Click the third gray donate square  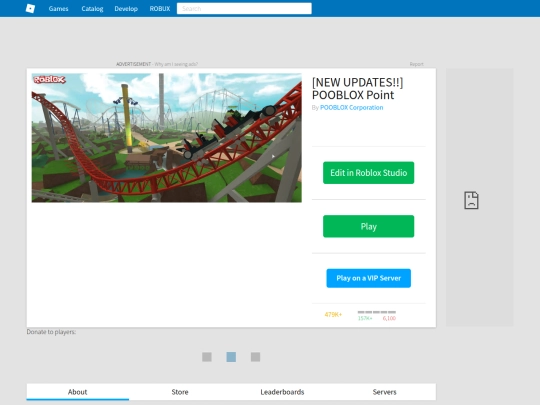[255, 357]
